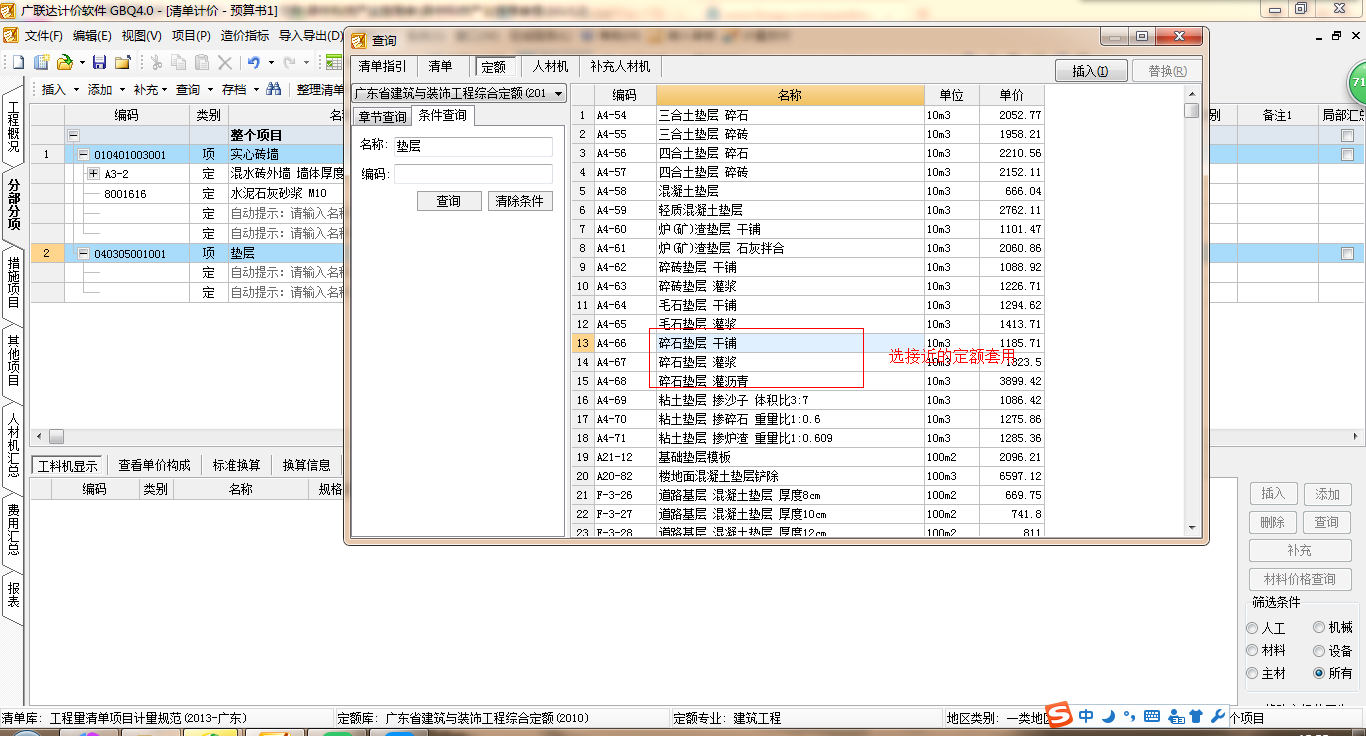Expand the A3-2 tree node

pyautogui.click(x=94, y=174)
